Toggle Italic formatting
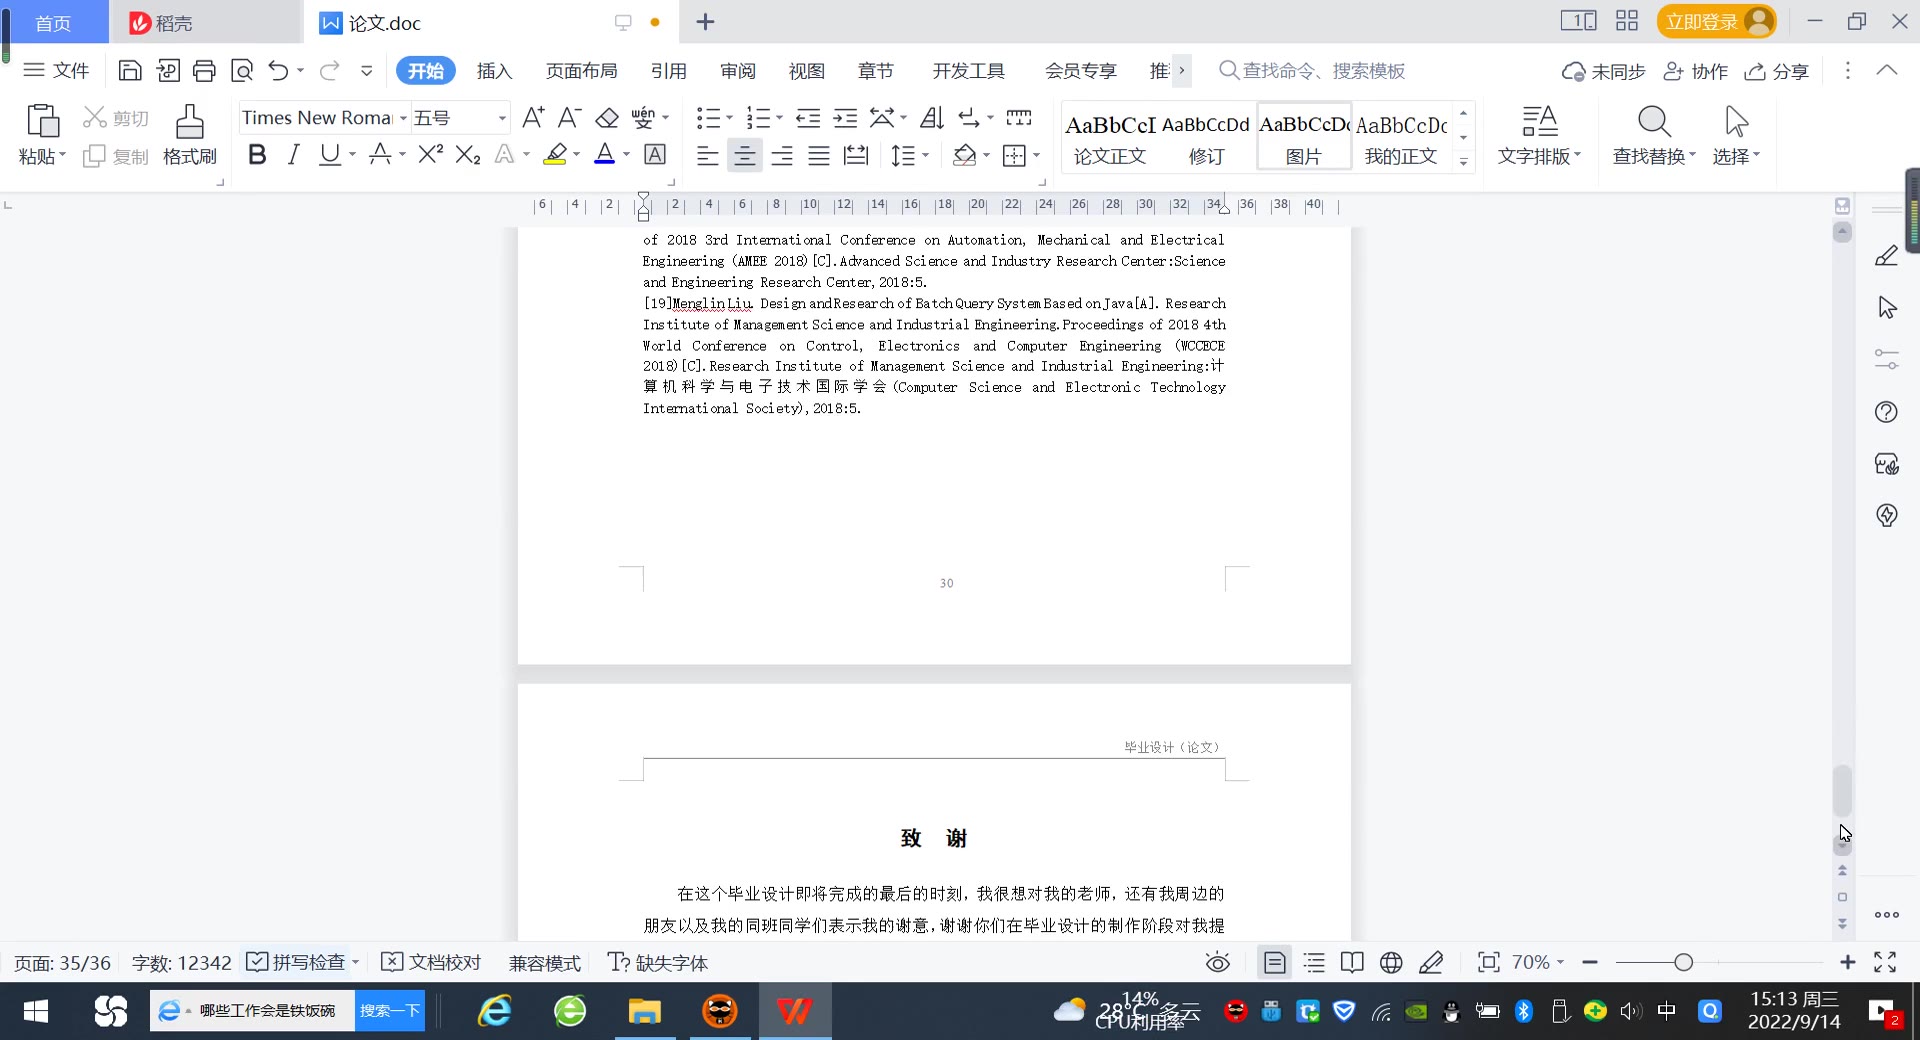This screenshot has height=1040, width=1920. (293, 154)
